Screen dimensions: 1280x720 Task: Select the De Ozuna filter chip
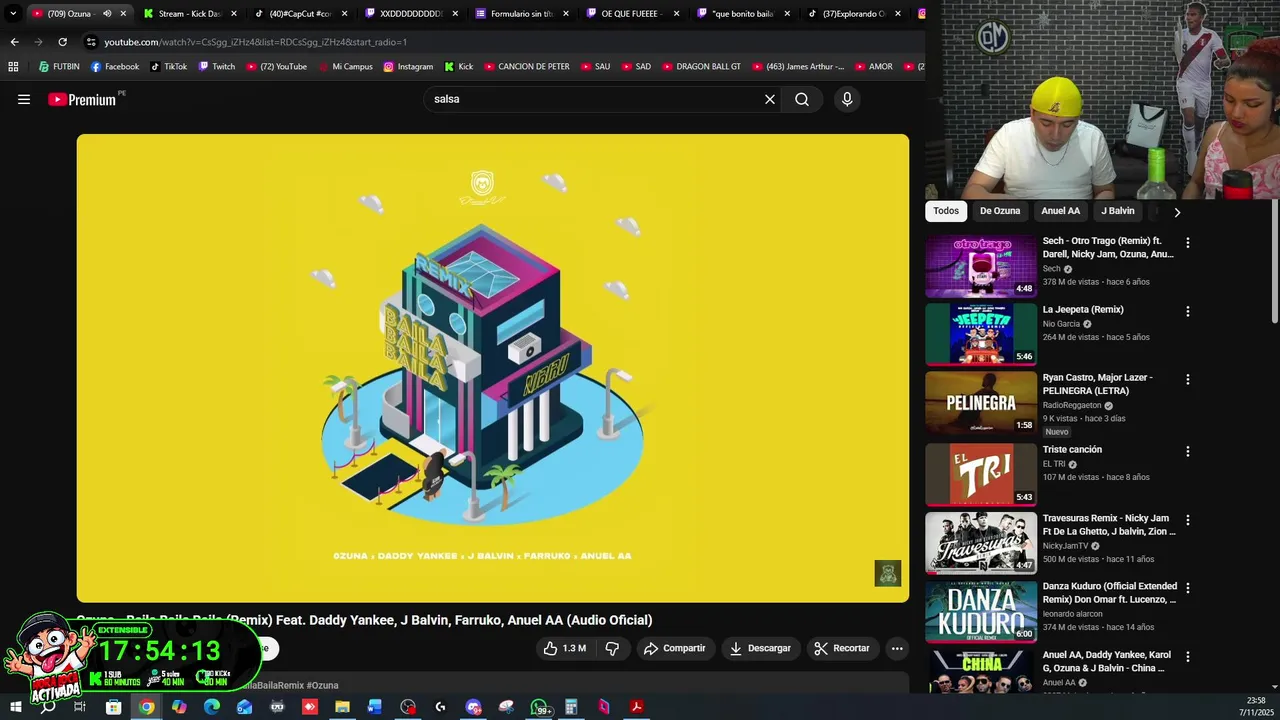1000,211
